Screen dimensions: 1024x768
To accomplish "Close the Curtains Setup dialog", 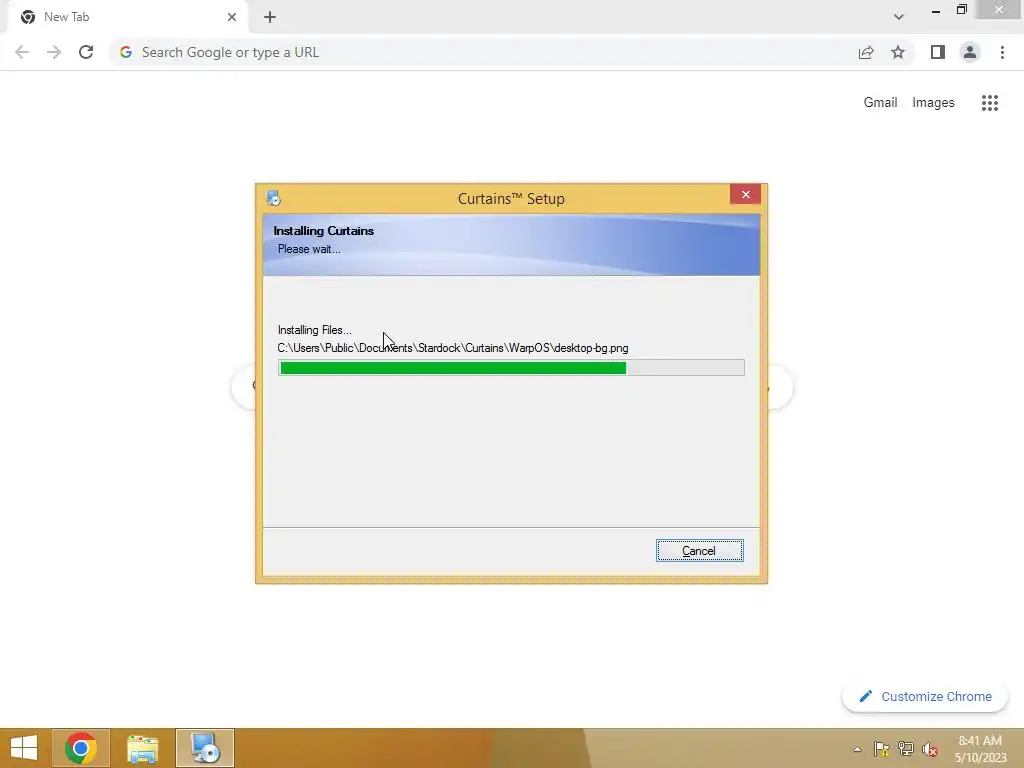I will point(745,195).
